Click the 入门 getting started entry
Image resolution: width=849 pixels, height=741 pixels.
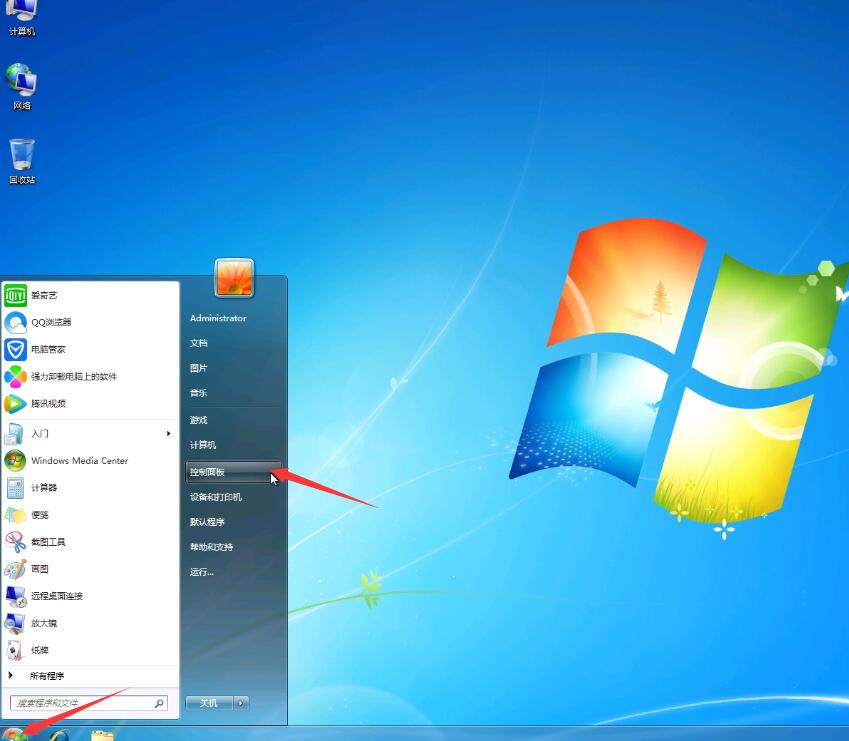click(90, 434)
